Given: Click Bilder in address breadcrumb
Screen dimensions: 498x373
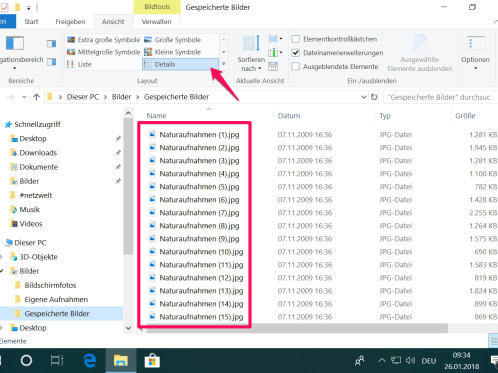Looking at the screenshot, I should click(121, 97).
